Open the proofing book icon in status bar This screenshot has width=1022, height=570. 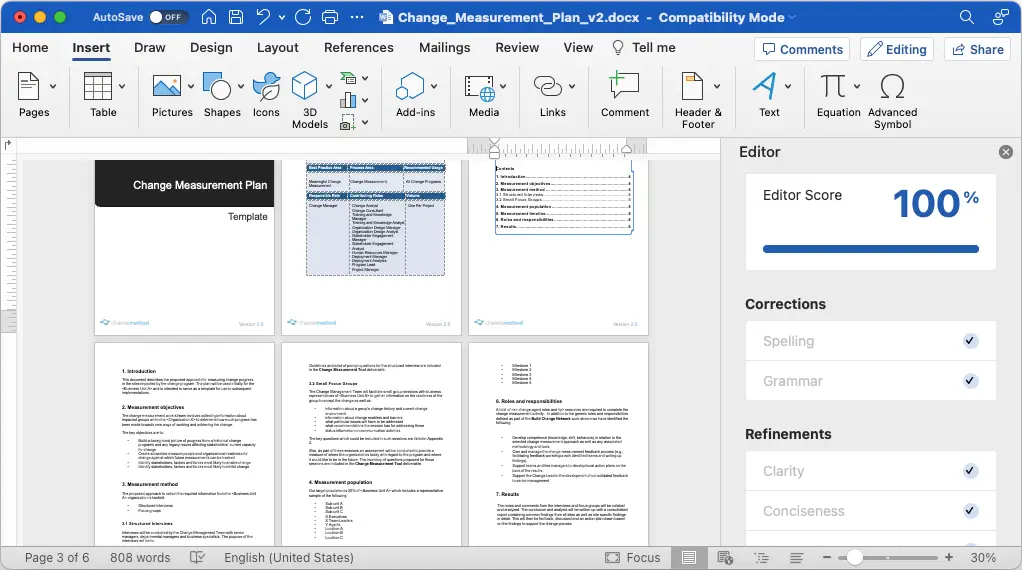pyautogui.click(x=197, y=558)
